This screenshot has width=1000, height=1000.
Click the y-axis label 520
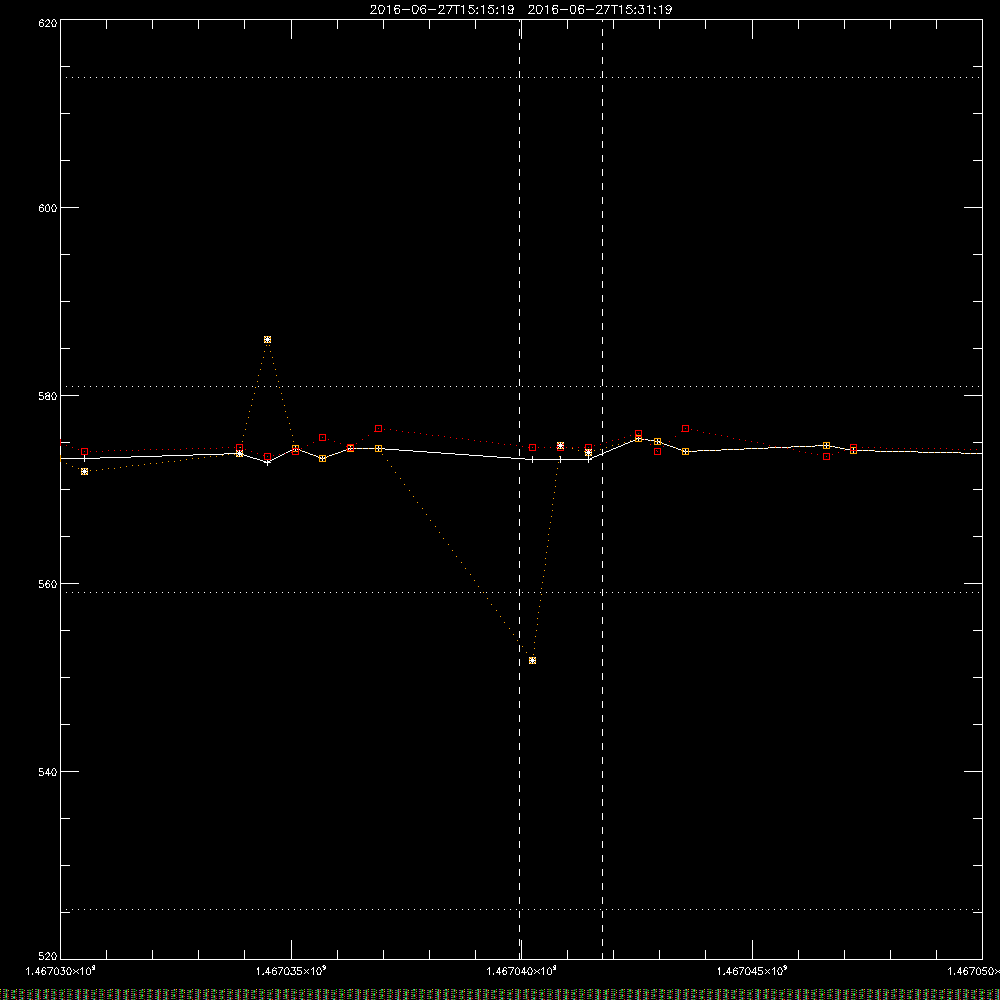(48, 957)
